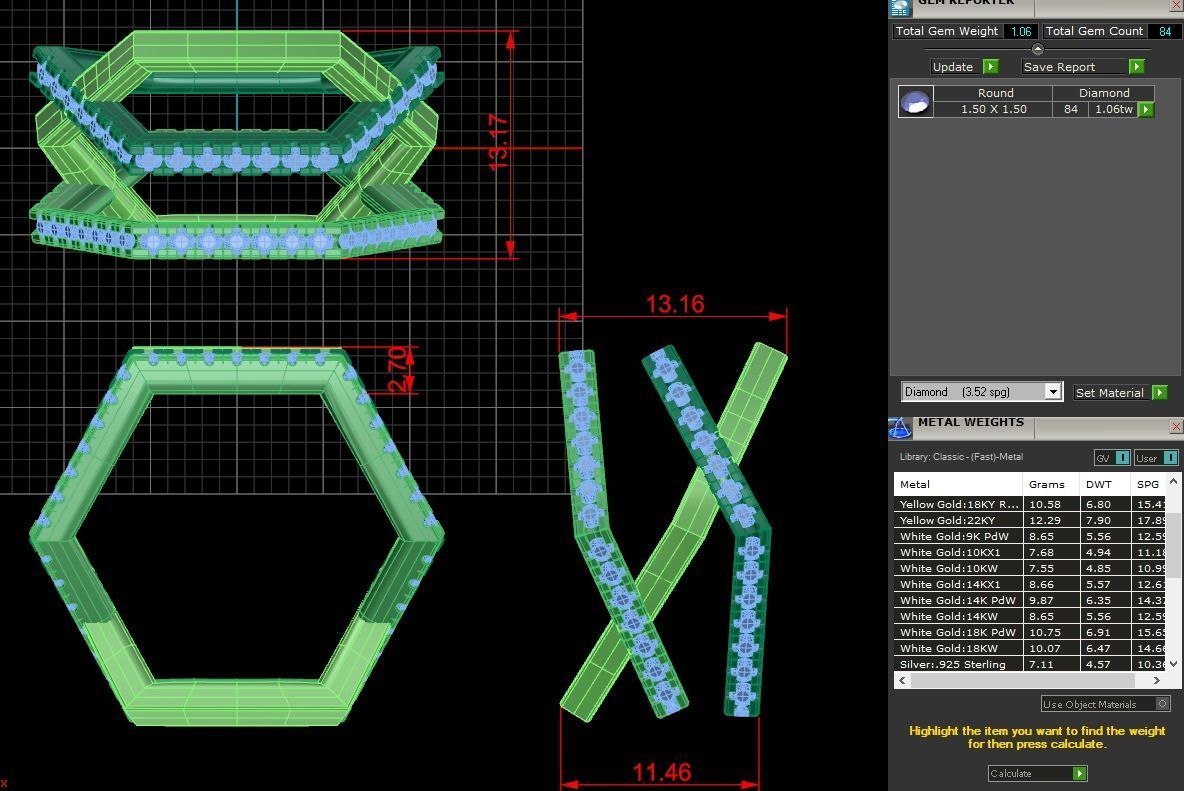Screen dimensions: 1184x791
Task: Click the DWT column header
Action: click(1104, 484)
